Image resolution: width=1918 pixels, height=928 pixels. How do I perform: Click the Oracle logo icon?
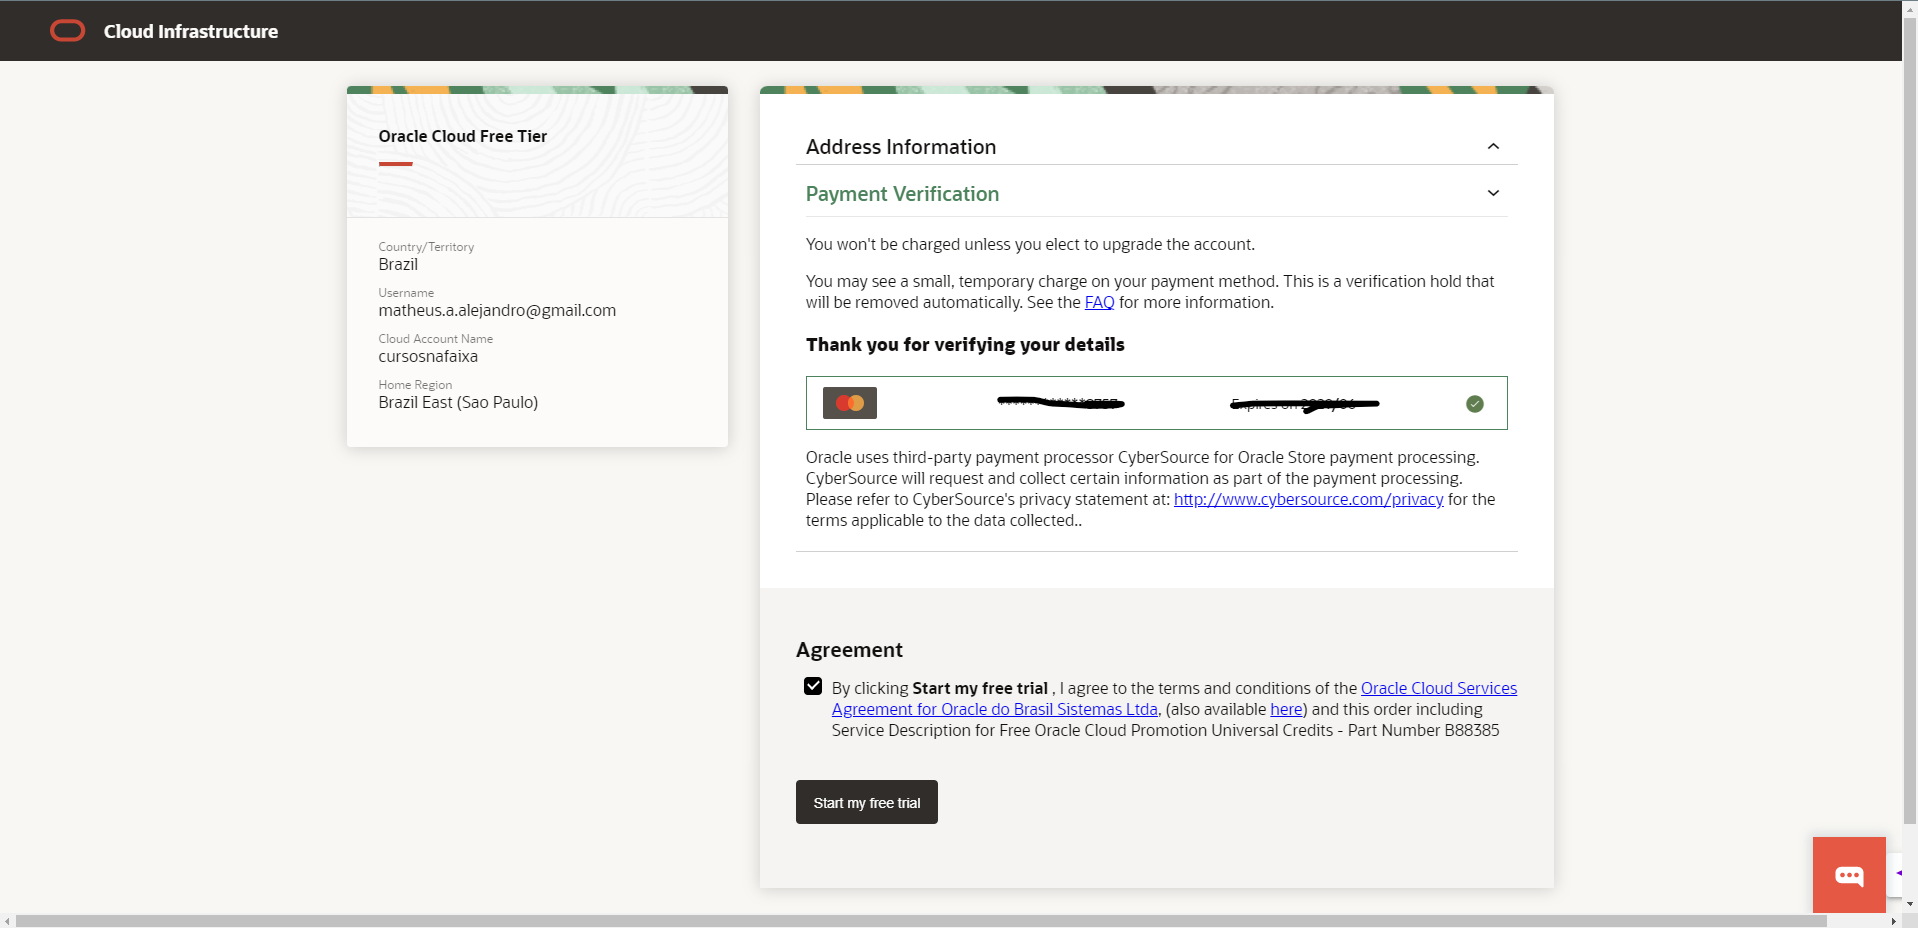click(x=68, y=31)
